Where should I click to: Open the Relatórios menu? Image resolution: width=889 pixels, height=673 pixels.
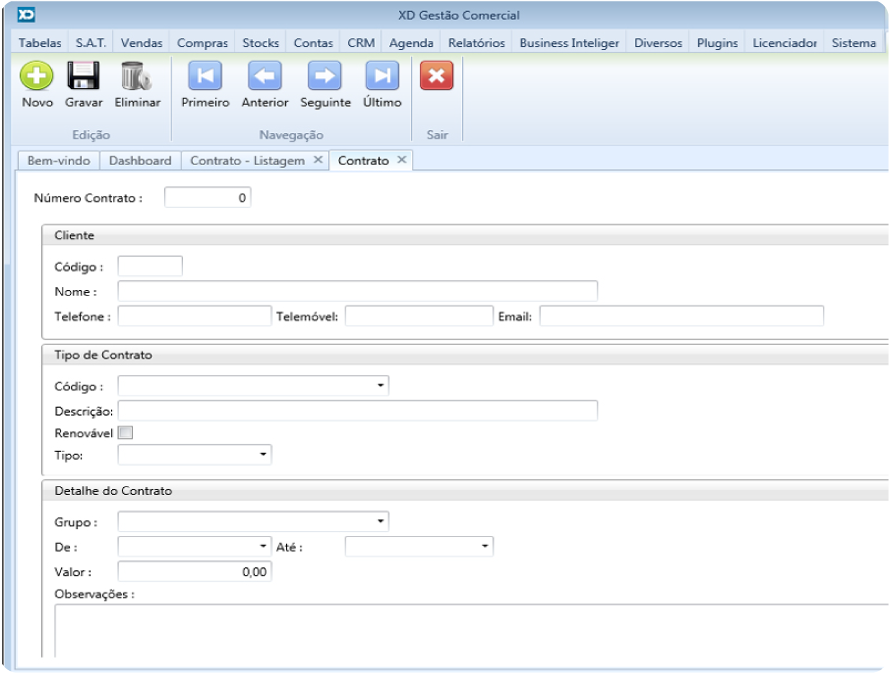click(x=476, y=43)
